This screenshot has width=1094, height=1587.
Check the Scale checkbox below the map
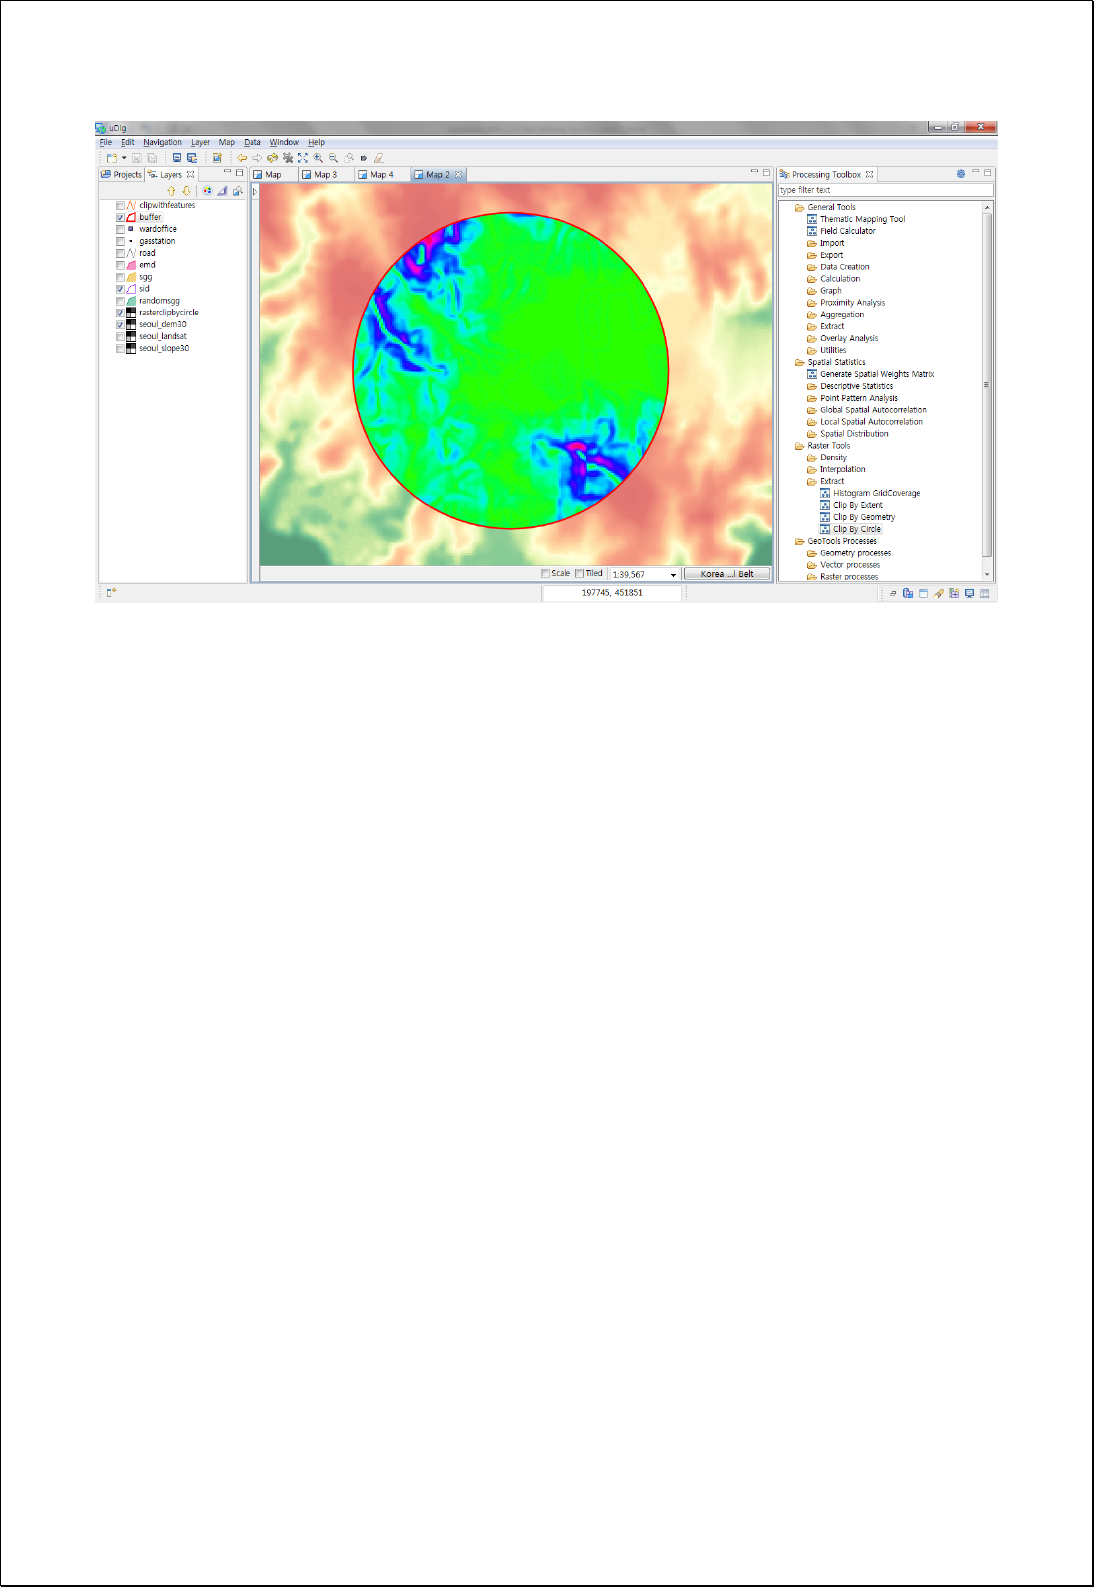point(545,573)
